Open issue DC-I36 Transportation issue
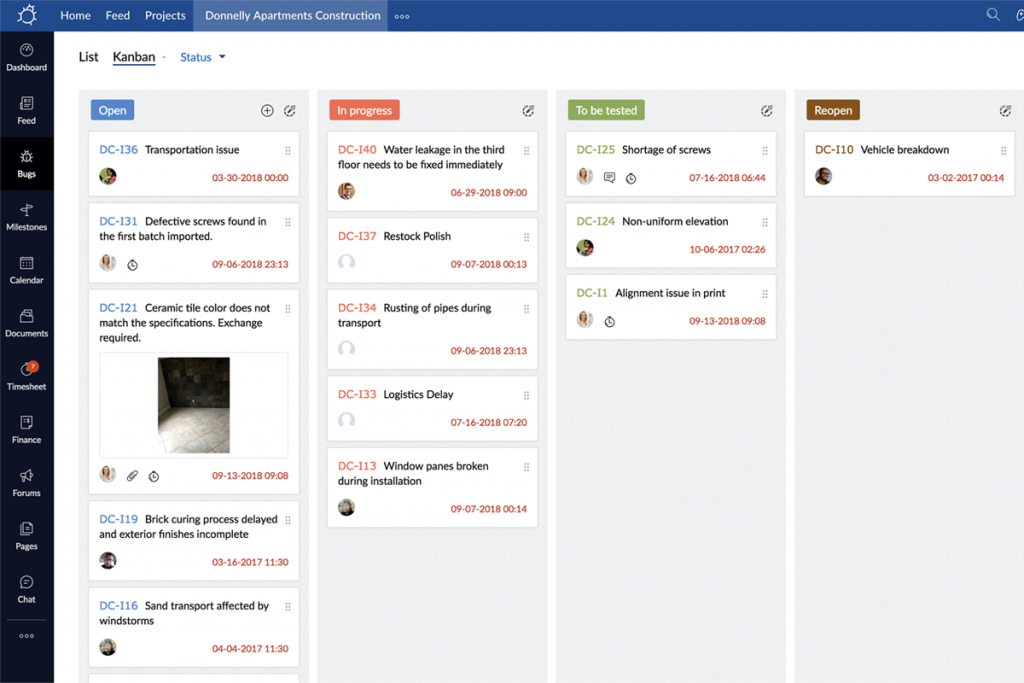1024x683 pixels. [x=195, y=149]
